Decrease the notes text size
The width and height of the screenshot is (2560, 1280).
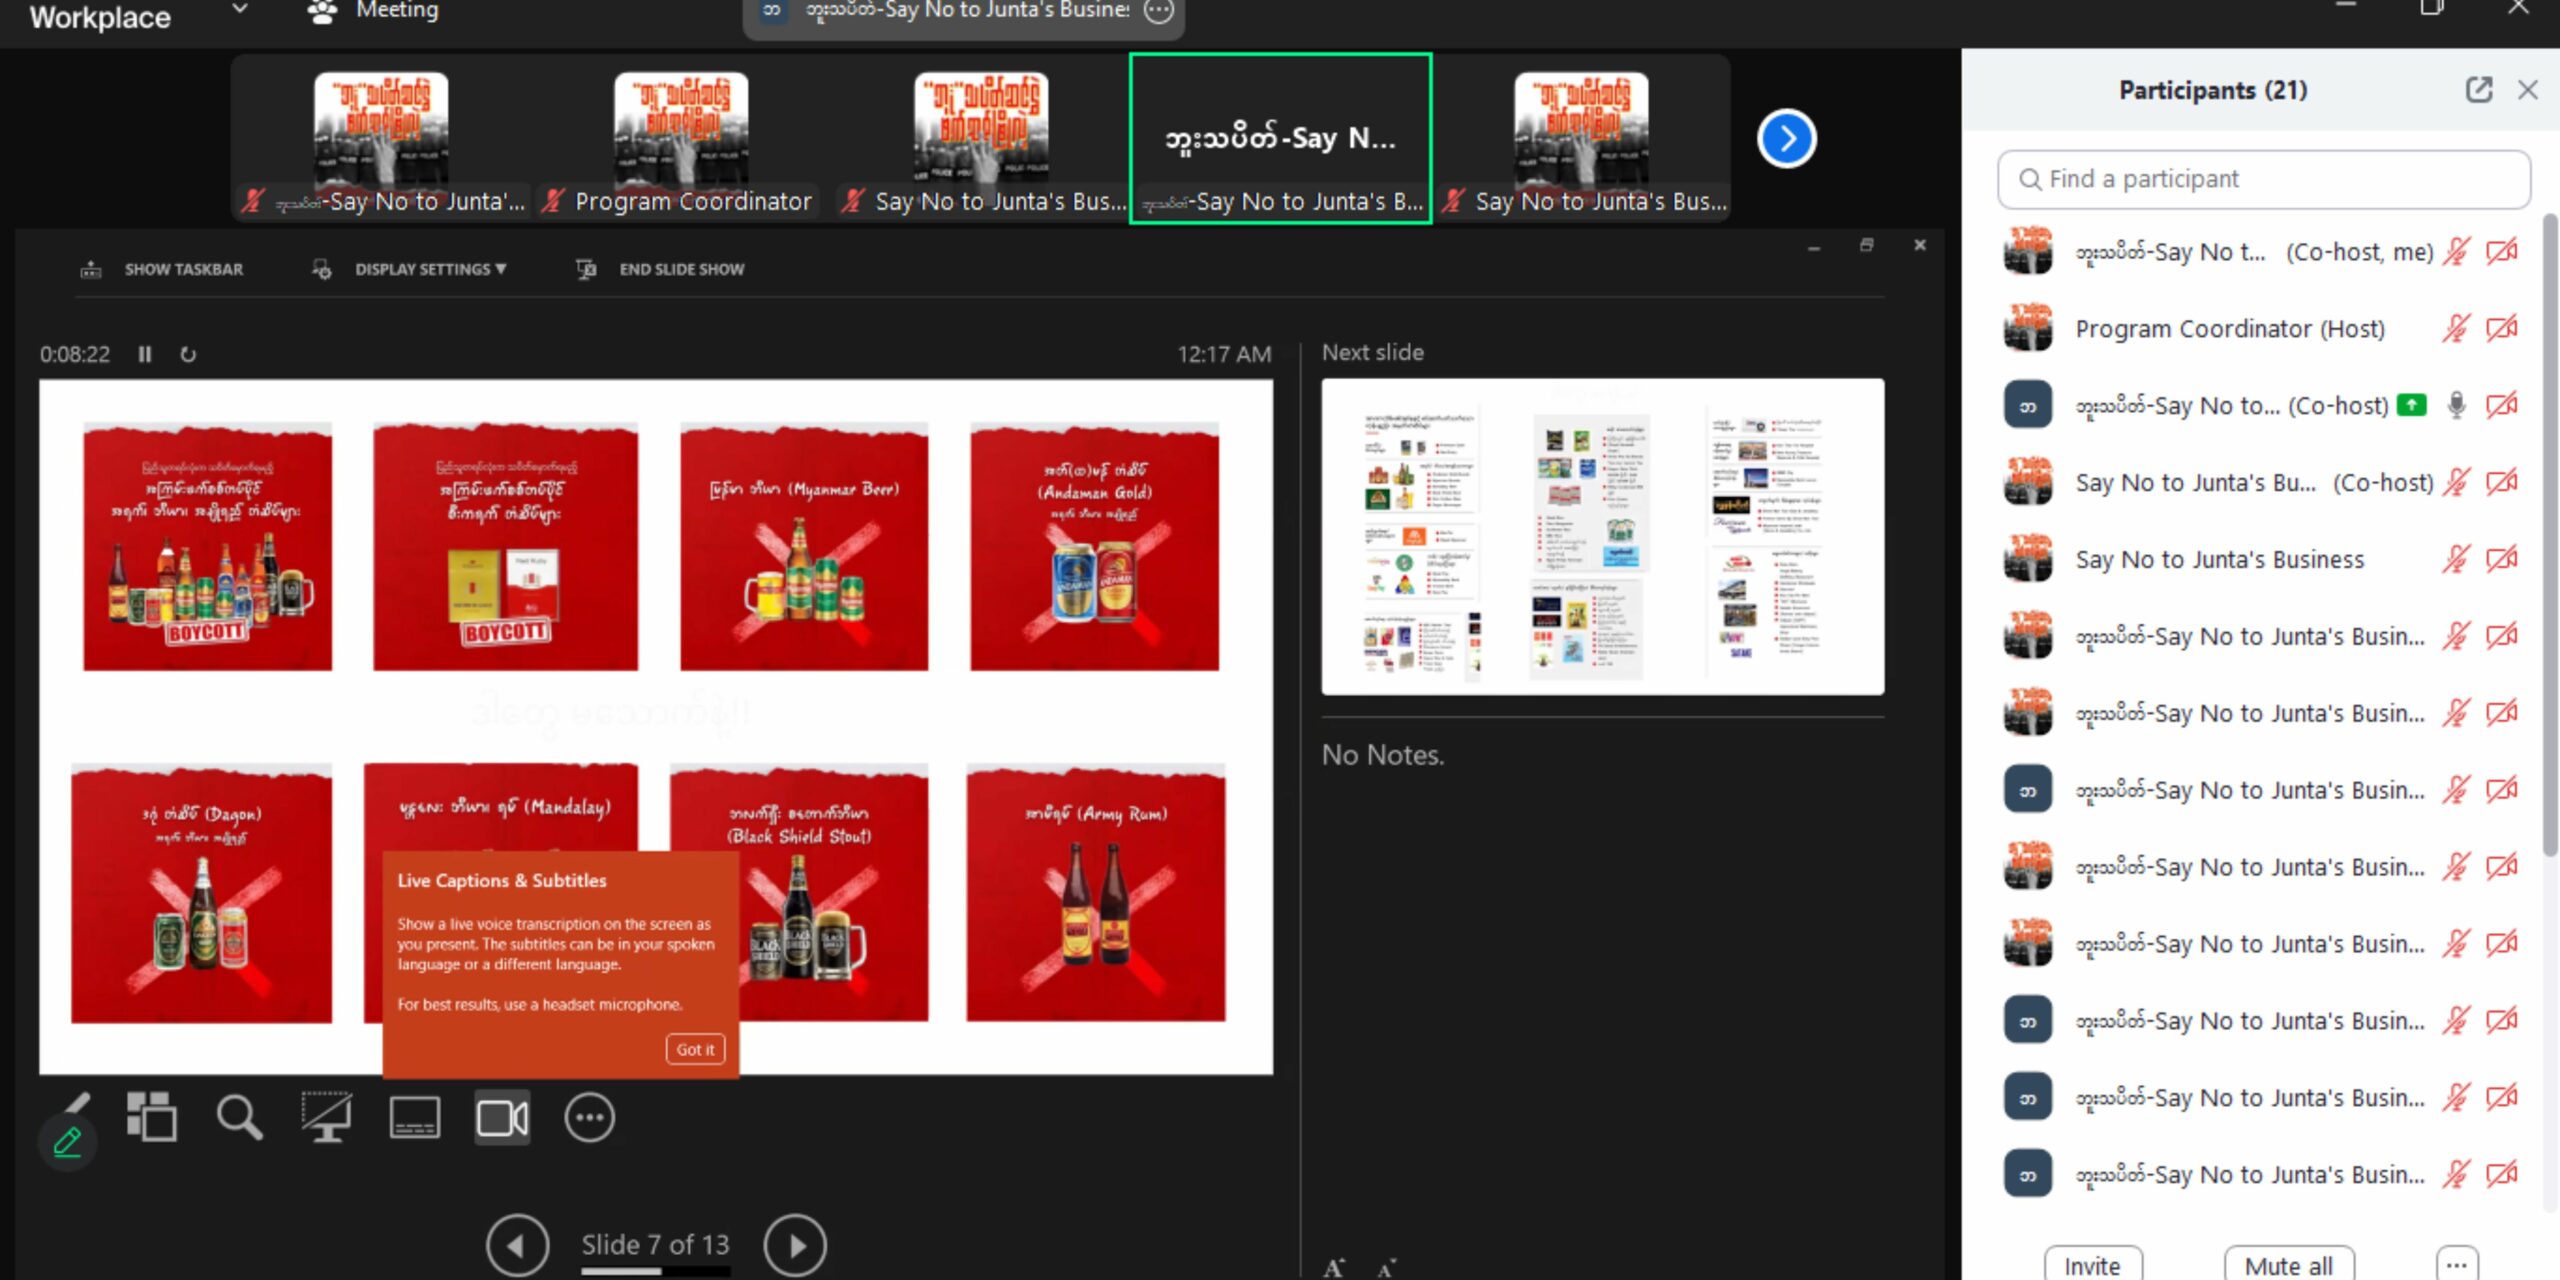click(x=1385, y=1268)
